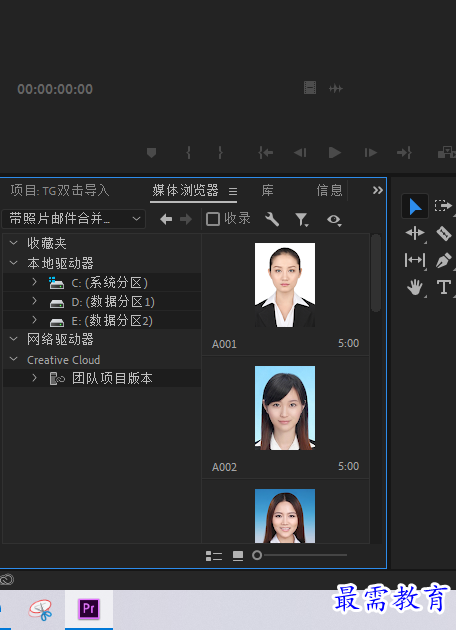Open the 带照片邮件合并 path dropdown
Image resolution: width=456 pixels, height=630 pixels.
pos(74,219)
